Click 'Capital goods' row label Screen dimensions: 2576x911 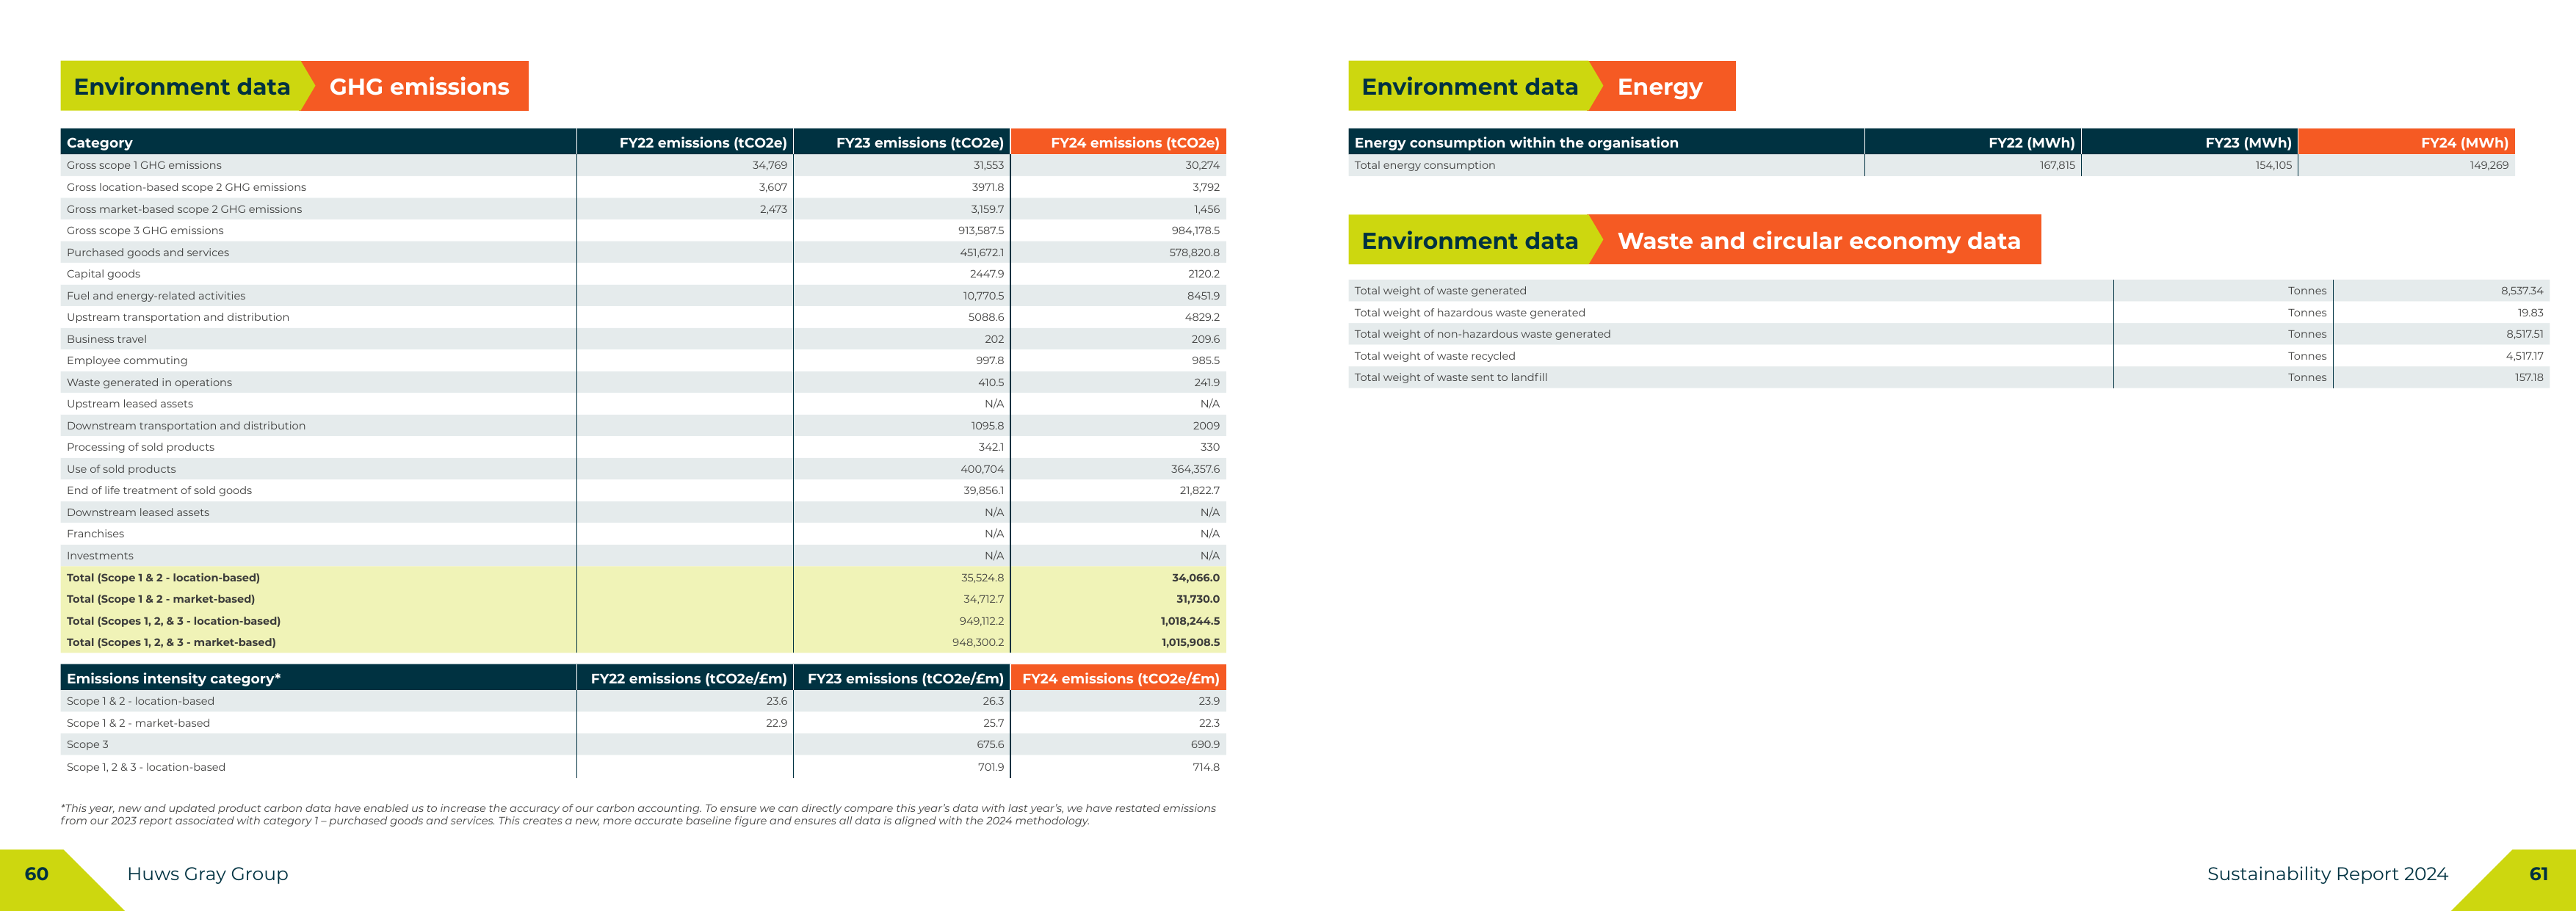coord(103,274)
